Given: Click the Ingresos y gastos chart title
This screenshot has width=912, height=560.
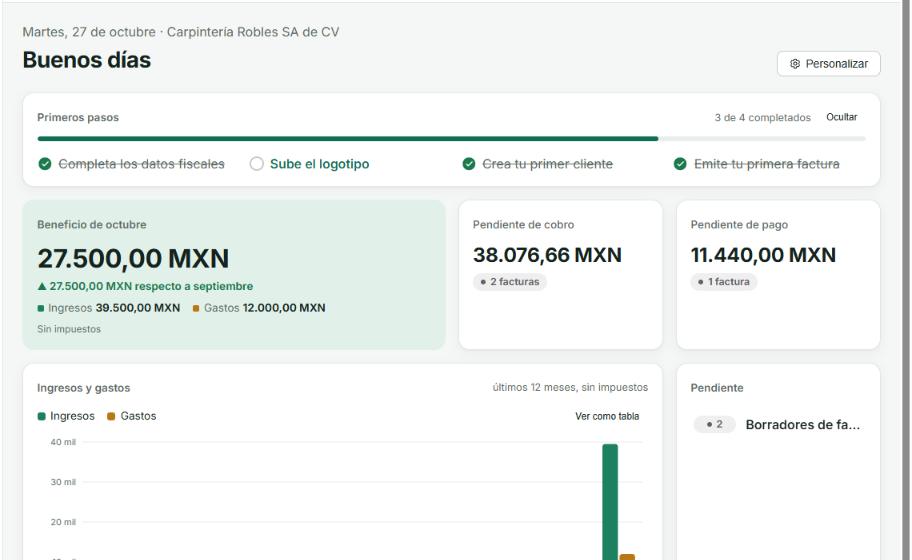Looking at the screenshot, I should pos(84,388).
